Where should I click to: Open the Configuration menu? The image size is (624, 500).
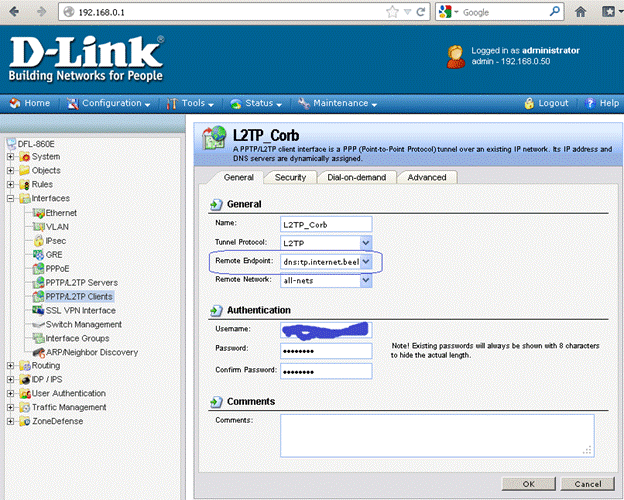click(x=109, y=104)
